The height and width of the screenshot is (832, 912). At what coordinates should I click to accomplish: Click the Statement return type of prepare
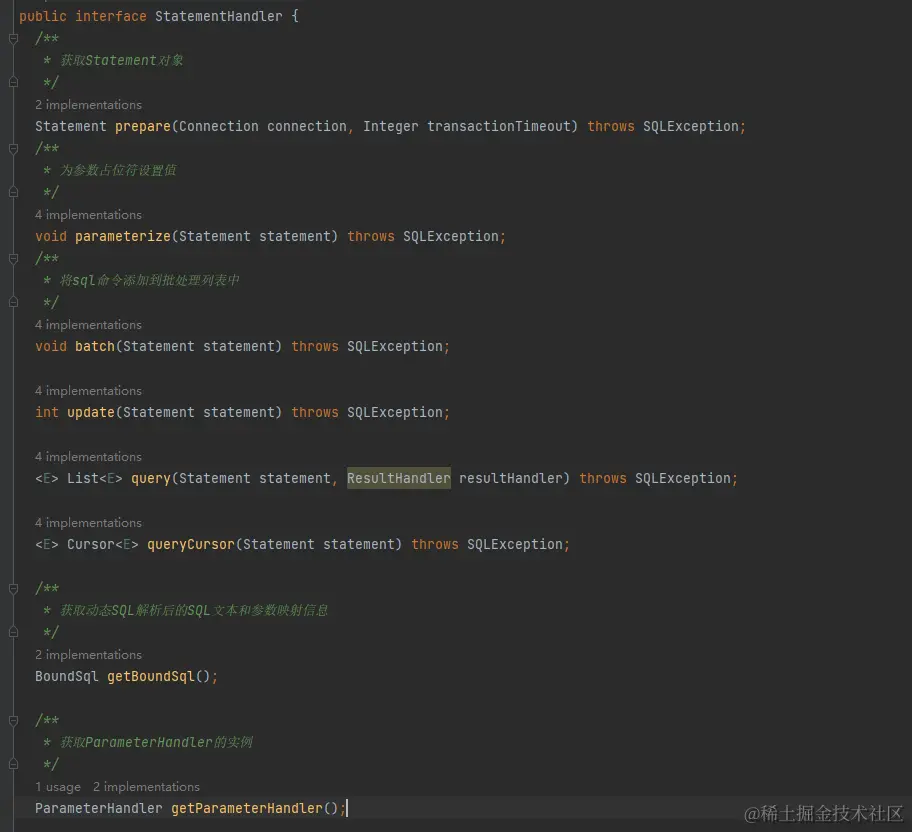pos(71,126)
